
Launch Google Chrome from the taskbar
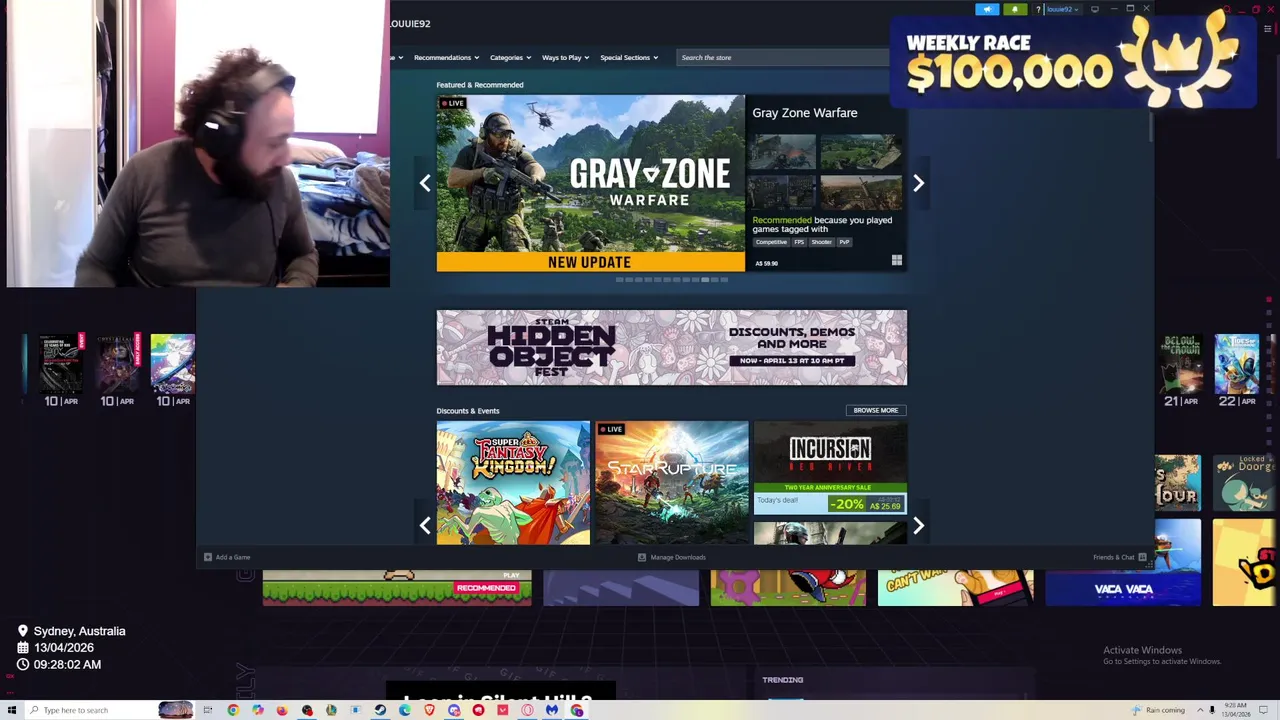(233, 710)
